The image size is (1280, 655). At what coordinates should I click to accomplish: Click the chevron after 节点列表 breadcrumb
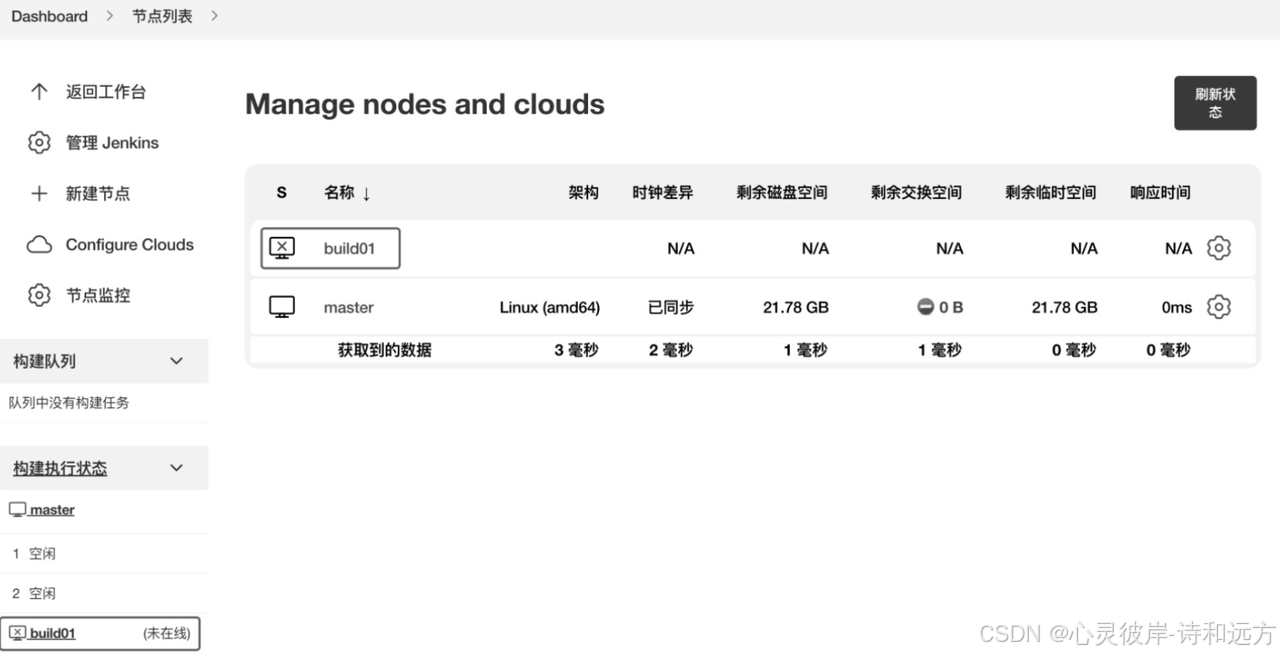pyautogui.click(x=214, y=16)
